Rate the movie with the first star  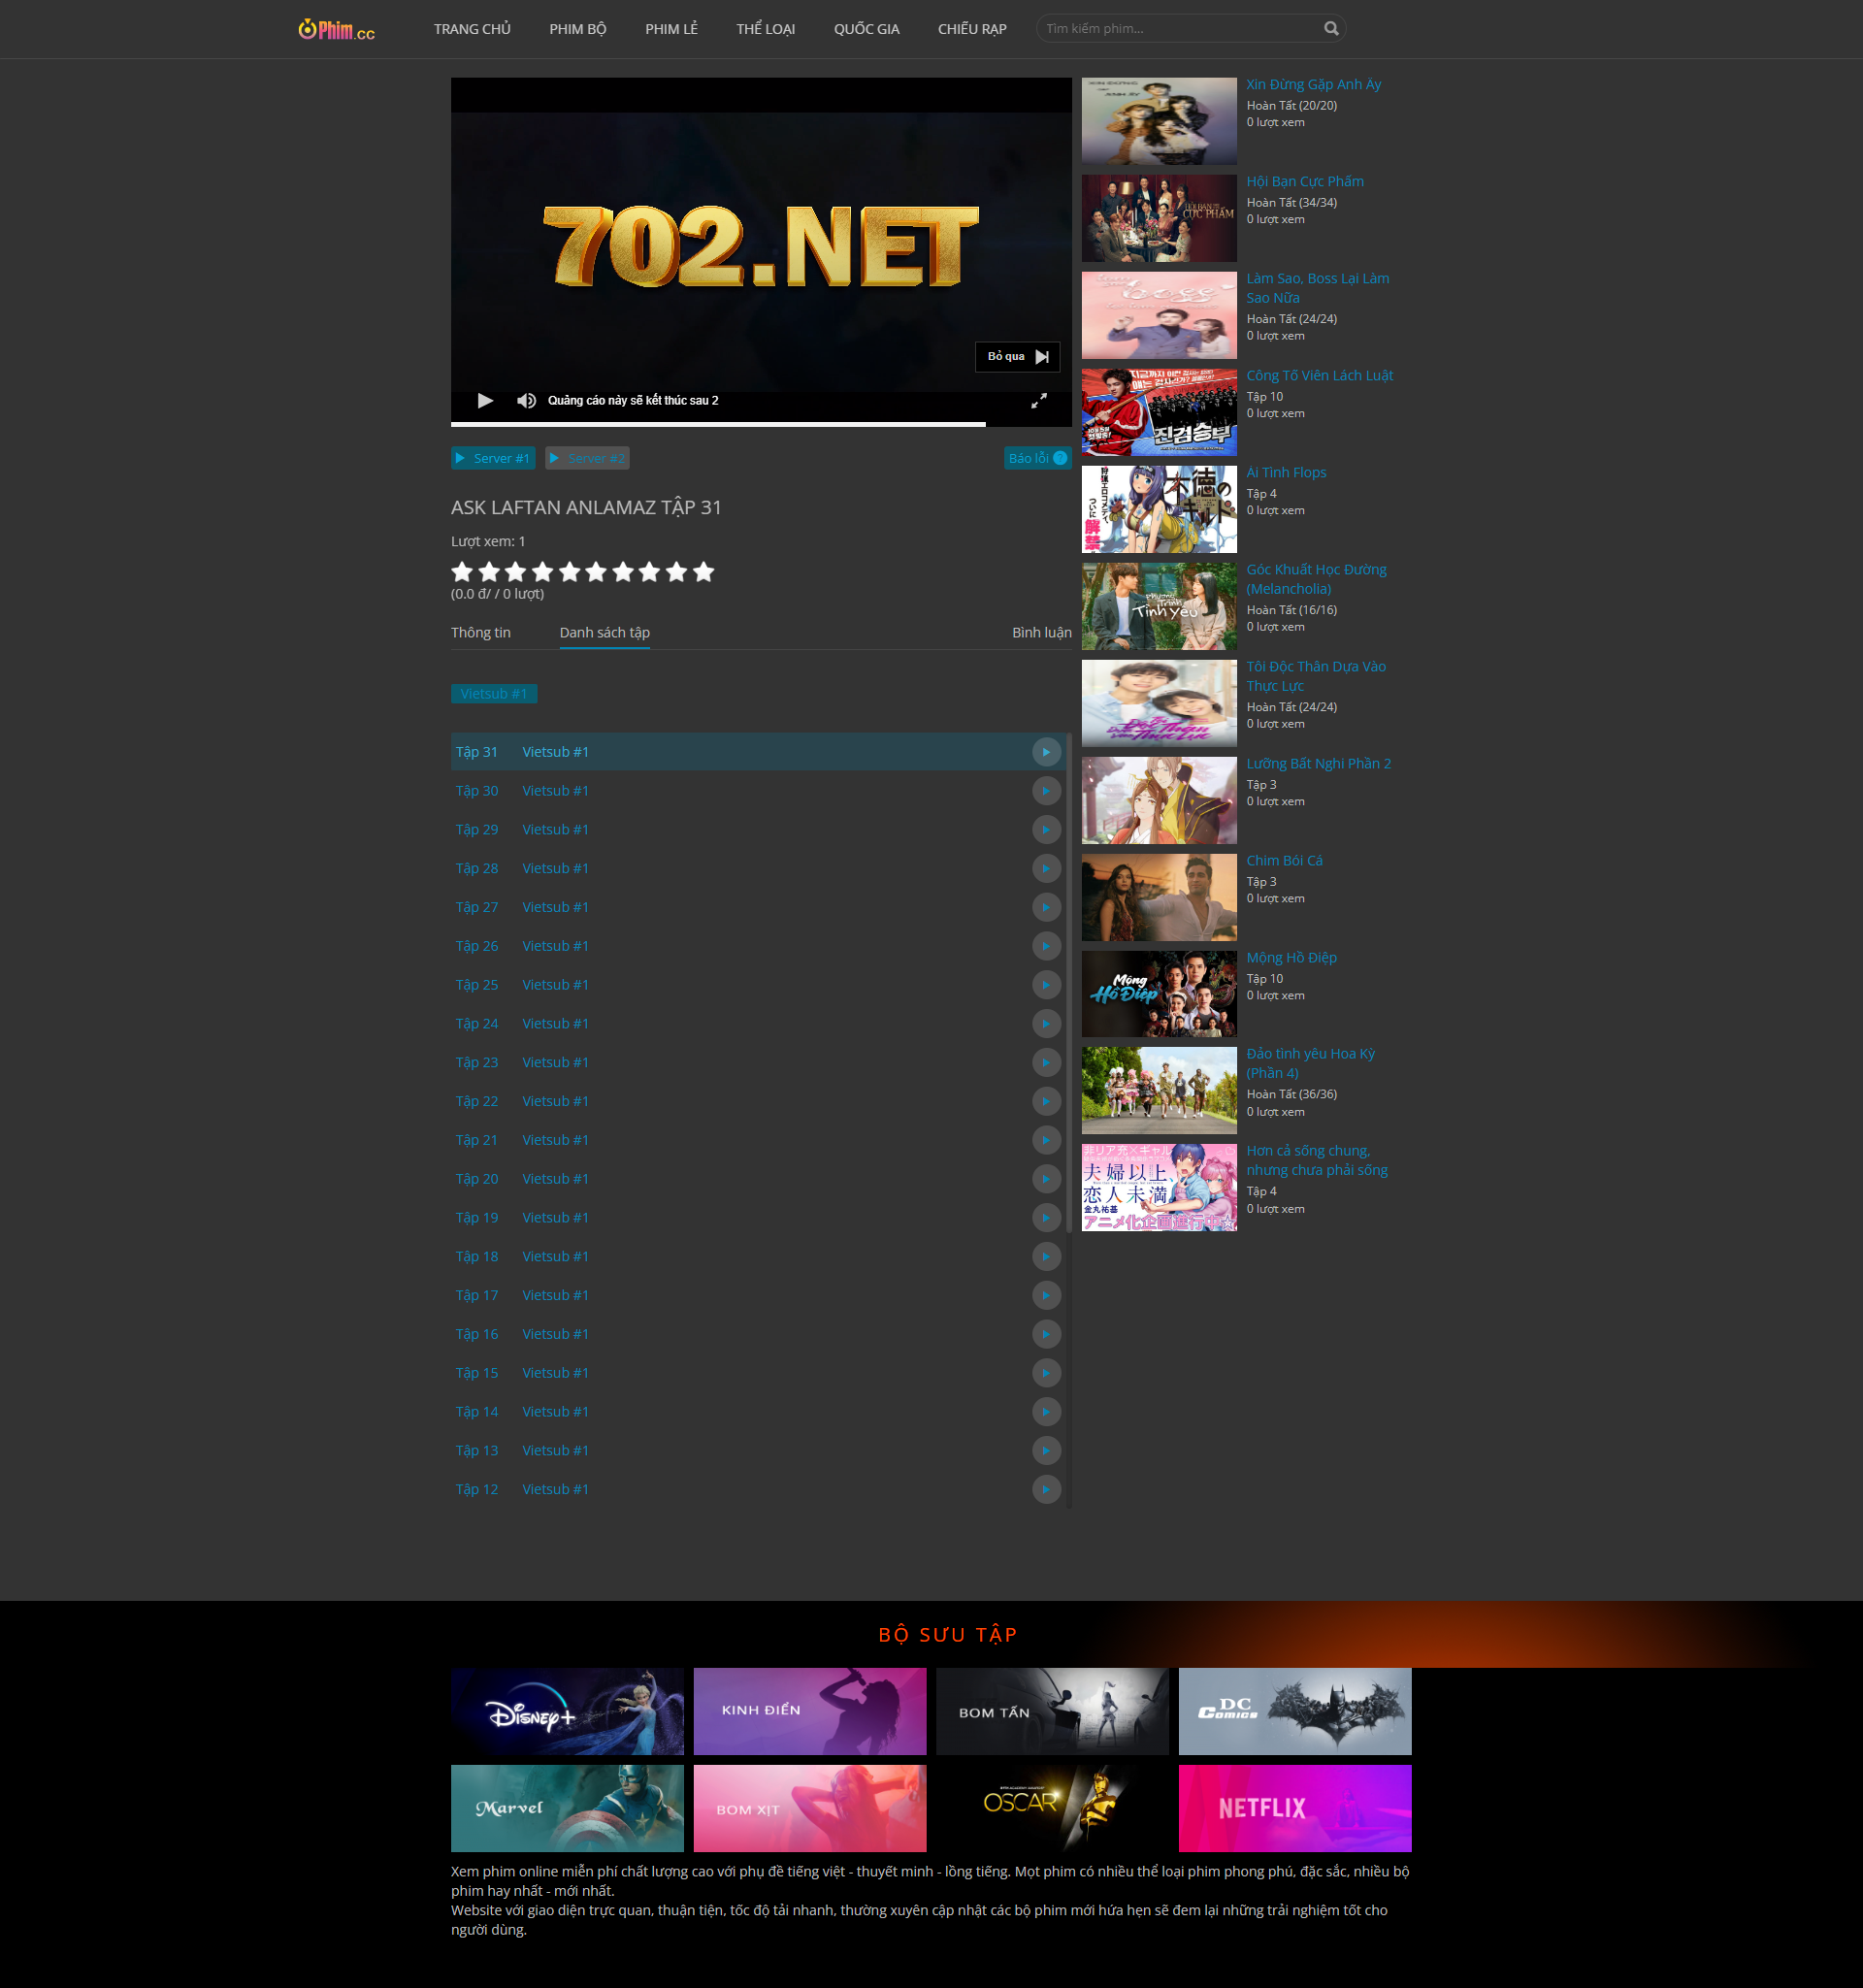[462, 572]
